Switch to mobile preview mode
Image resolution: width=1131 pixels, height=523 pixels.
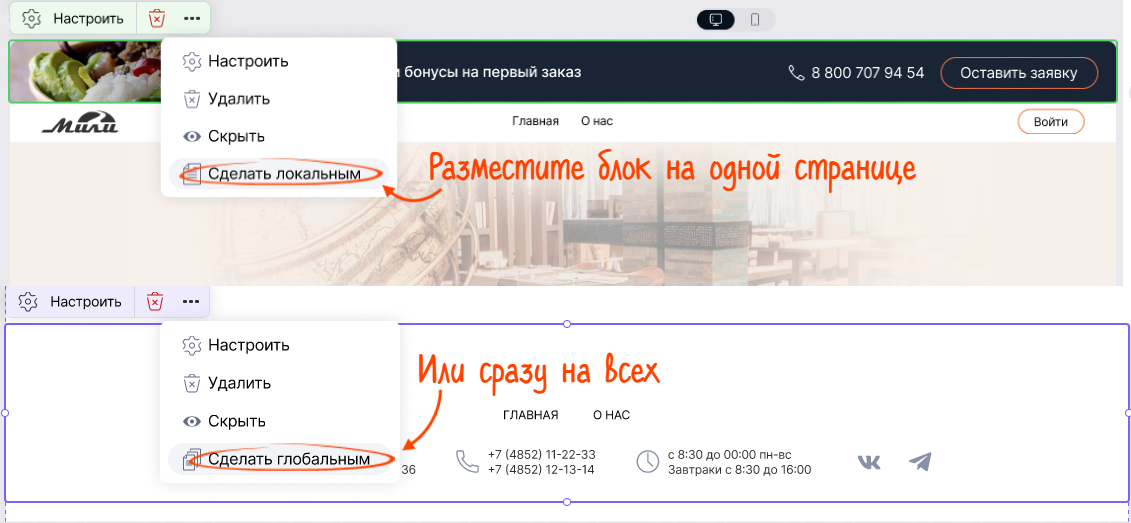click(x=755, y=20)
